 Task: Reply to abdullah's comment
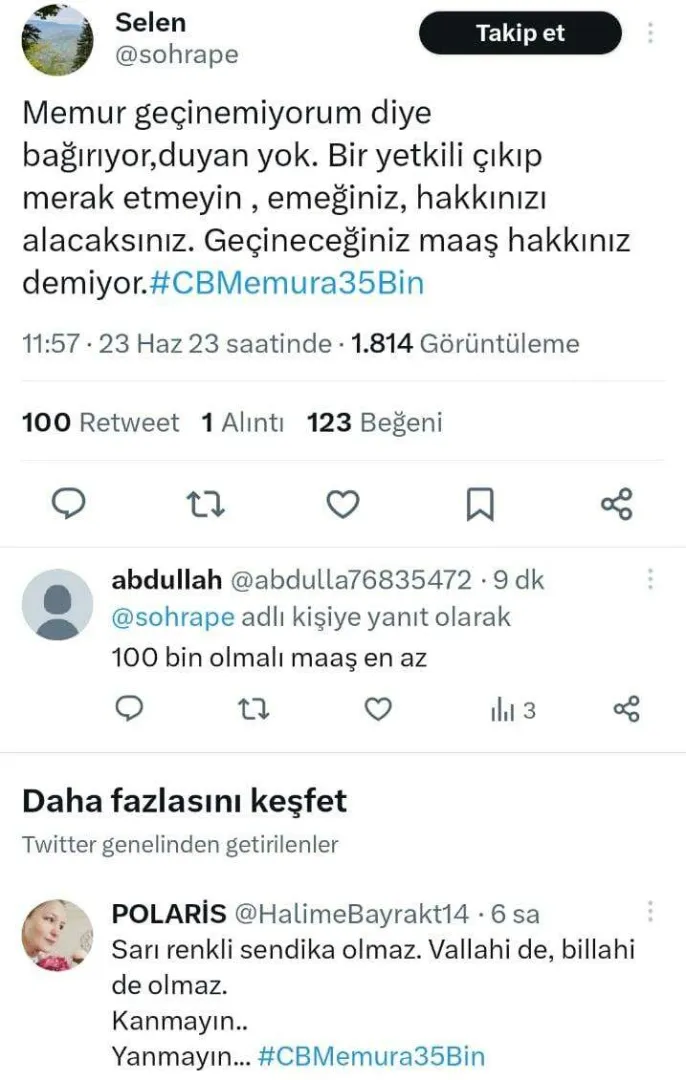click(129, 709)
